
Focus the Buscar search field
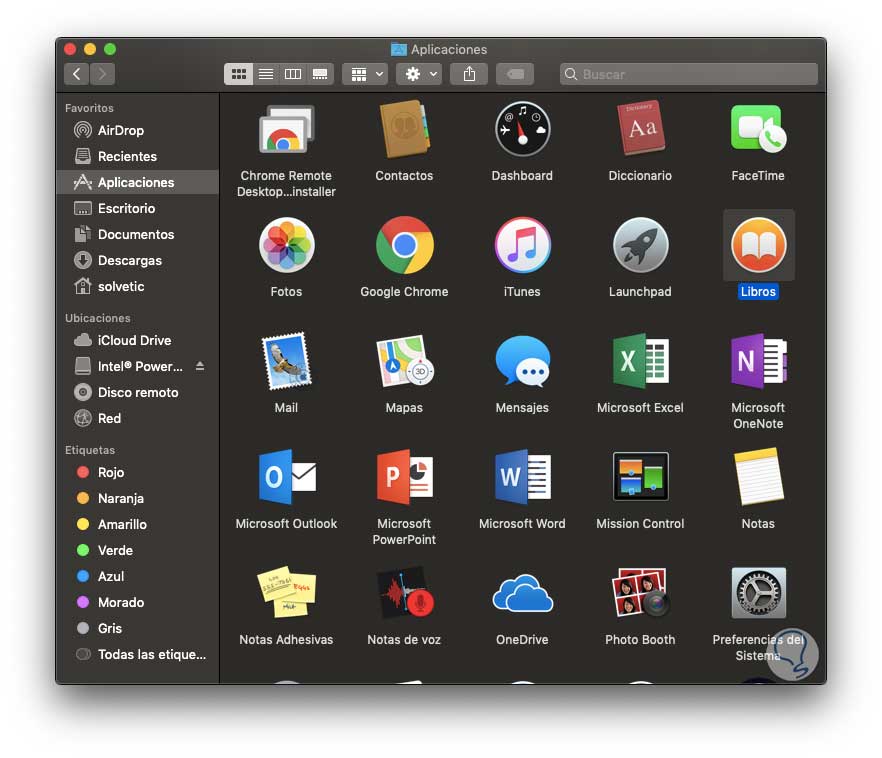point(688,74)
